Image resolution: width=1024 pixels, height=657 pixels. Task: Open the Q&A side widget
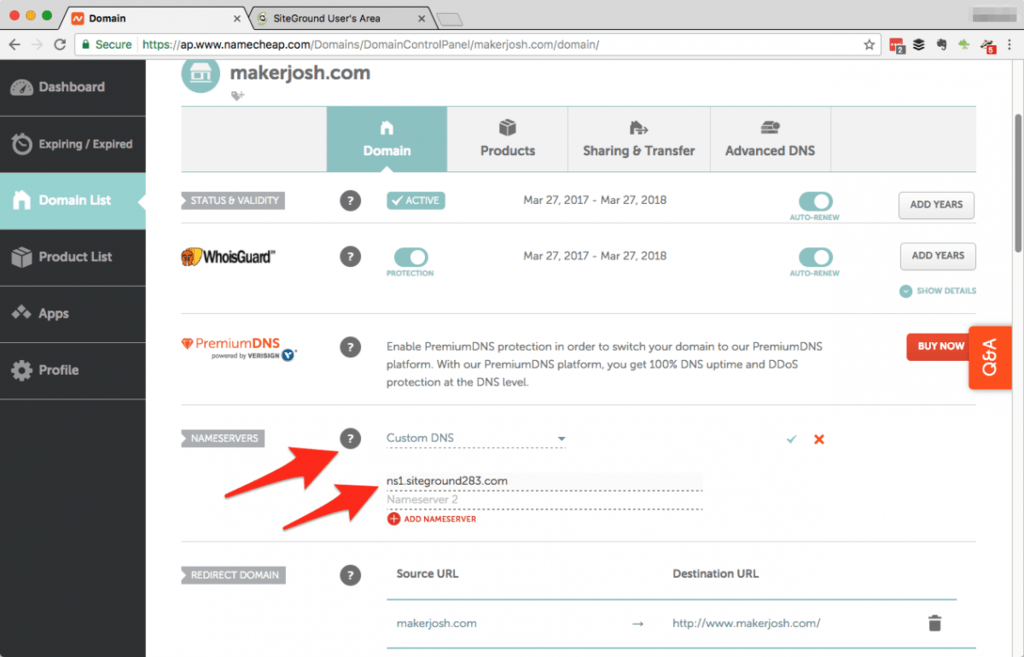point(990,358)
